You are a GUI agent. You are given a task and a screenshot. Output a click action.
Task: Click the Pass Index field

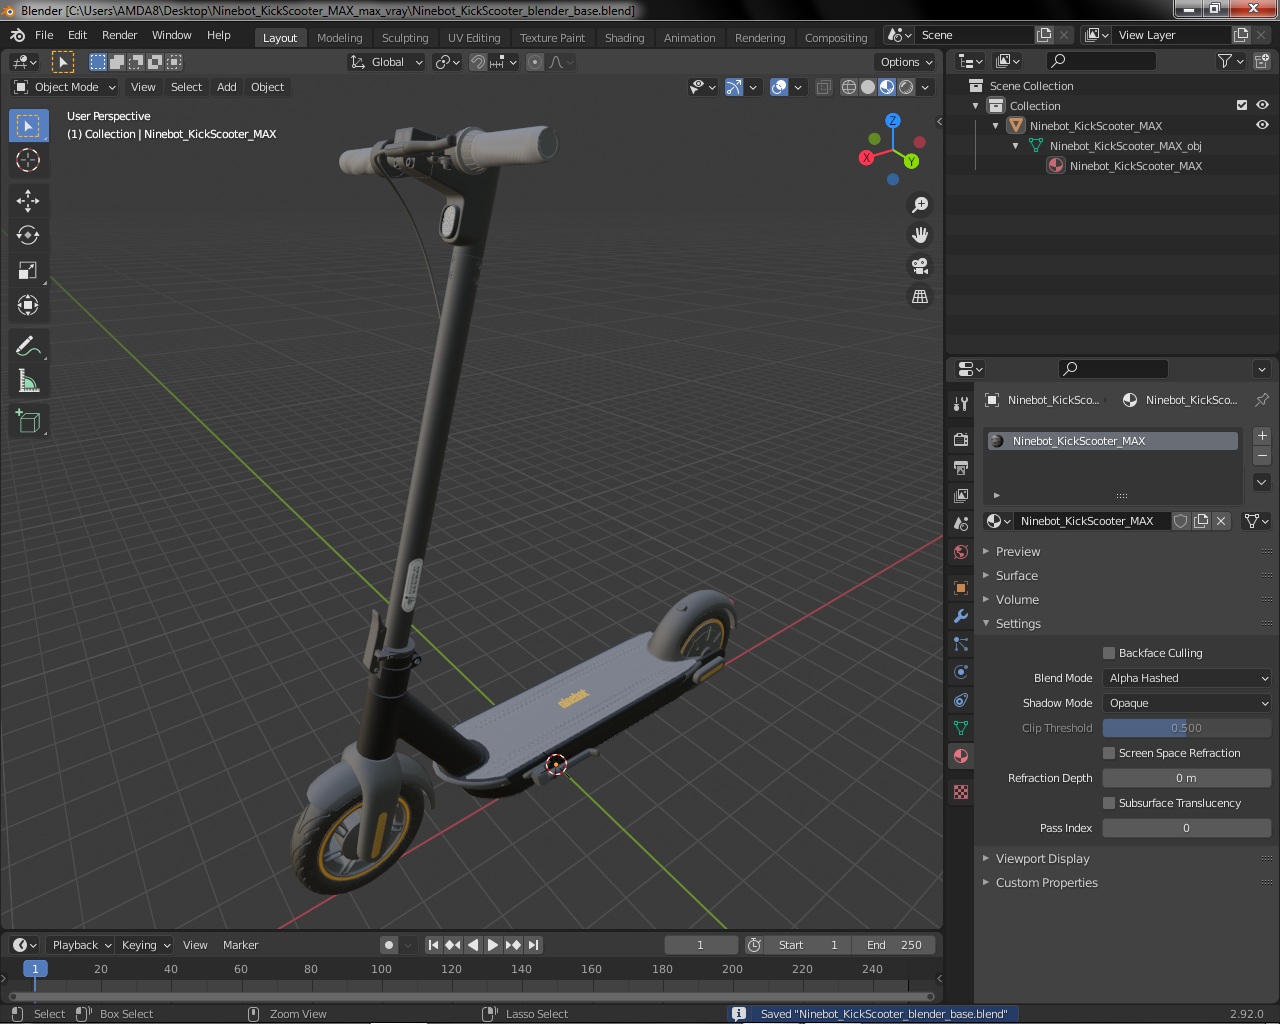1187,828
